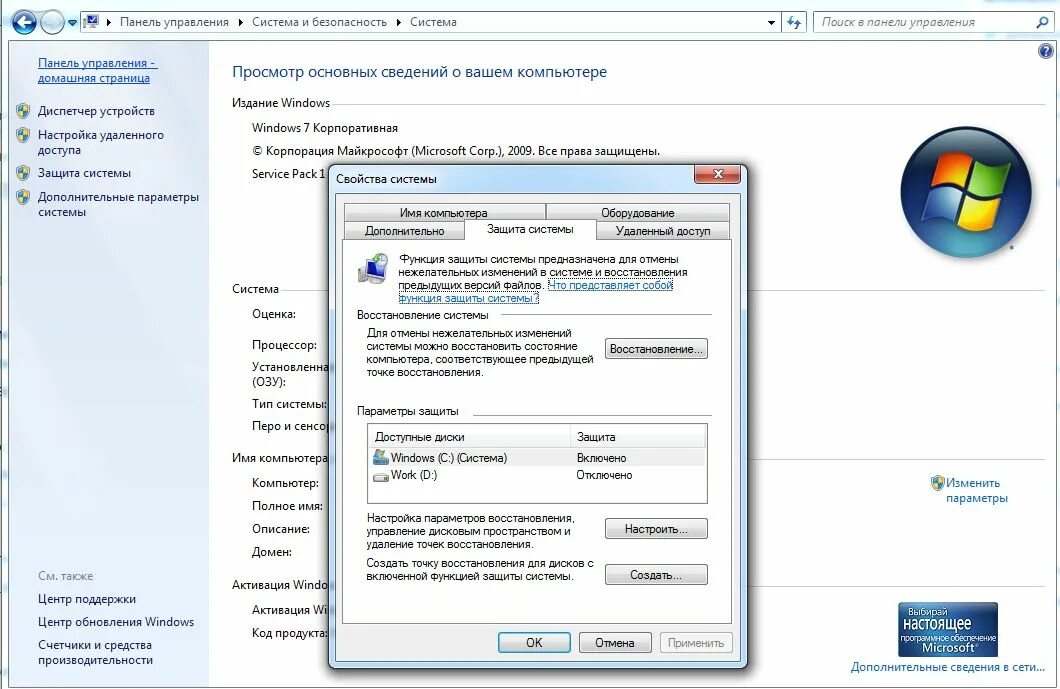Image resolution: width=1060 pixels, height=689 pixels.
Task: Click shield icon next to Изменить параметры
Action: (x=937, y=483)
